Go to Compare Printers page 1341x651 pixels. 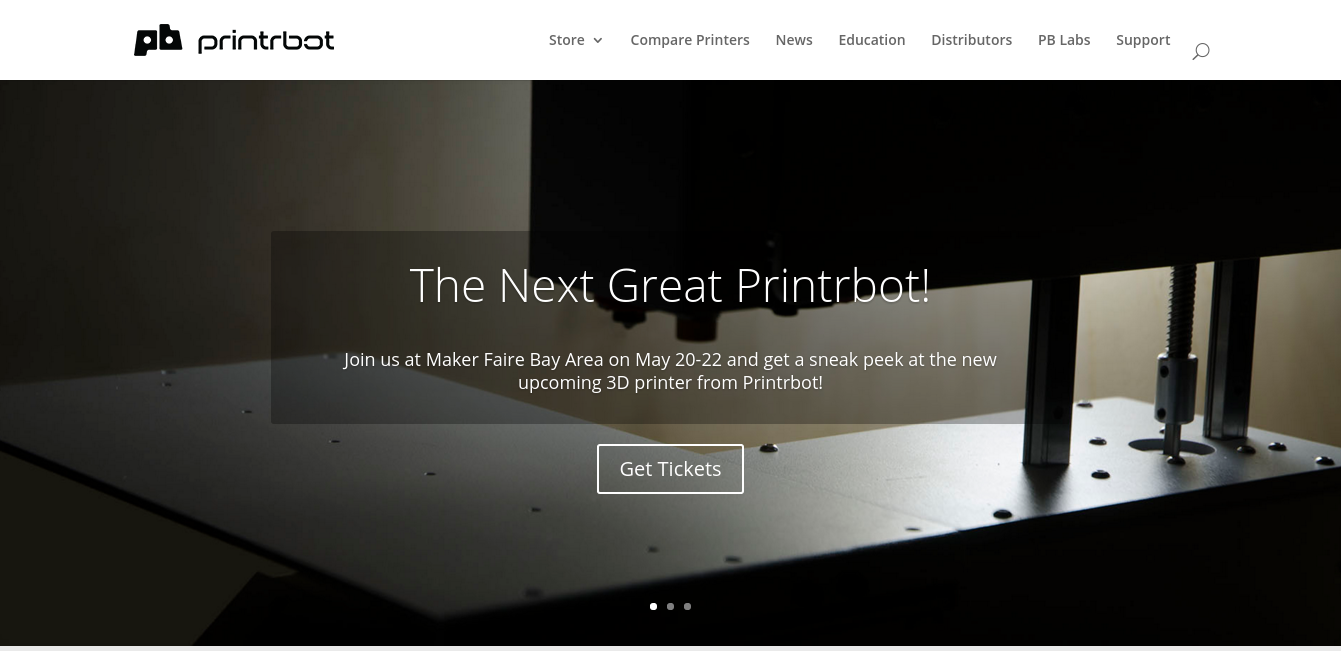(690, 40)
